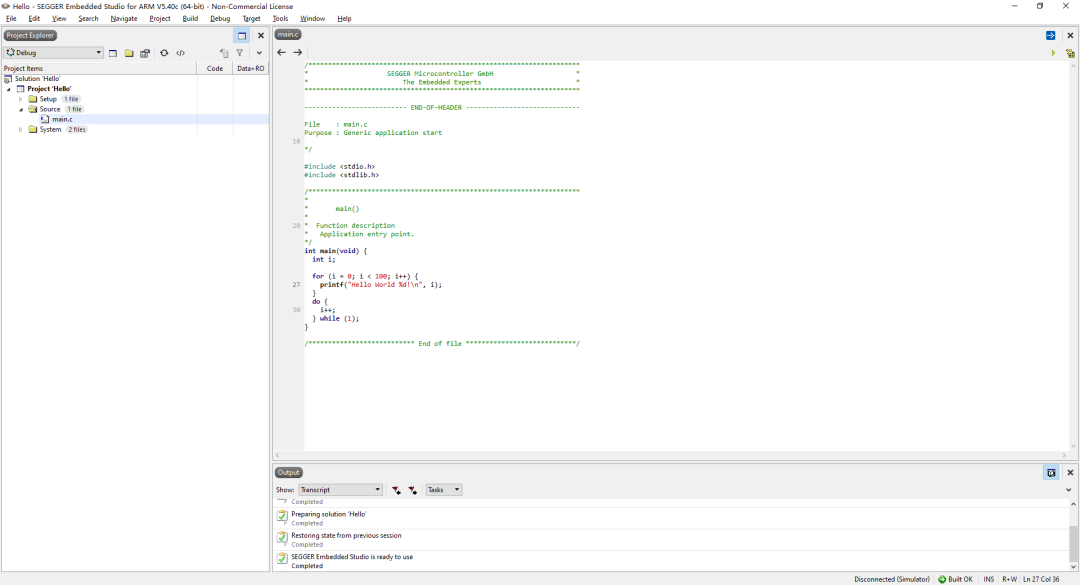Click the Output panel vertical scrollbar thumb

coord(1073,544)
